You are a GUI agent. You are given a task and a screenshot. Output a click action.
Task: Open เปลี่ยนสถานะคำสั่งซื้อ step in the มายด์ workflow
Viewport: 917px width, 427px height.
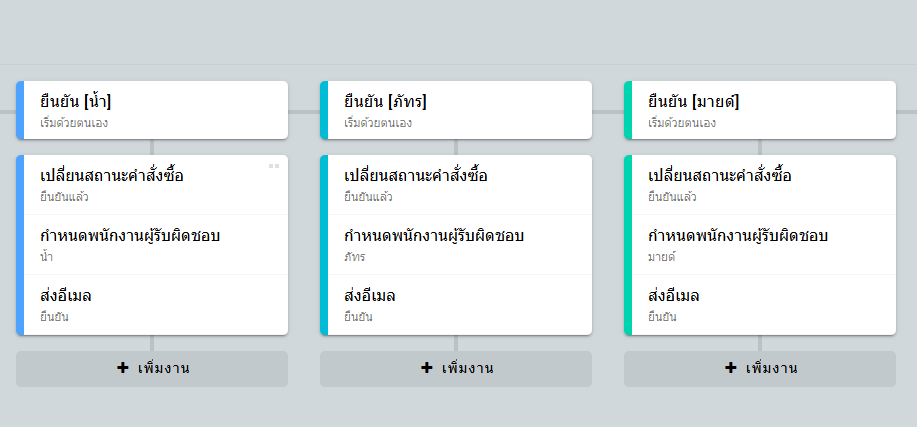point(760,184)
